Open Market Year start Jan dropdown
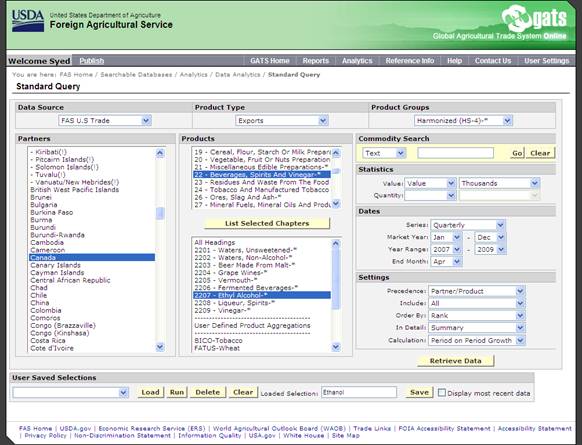Viewport: 582px width, 445px height. coord(446,237)
